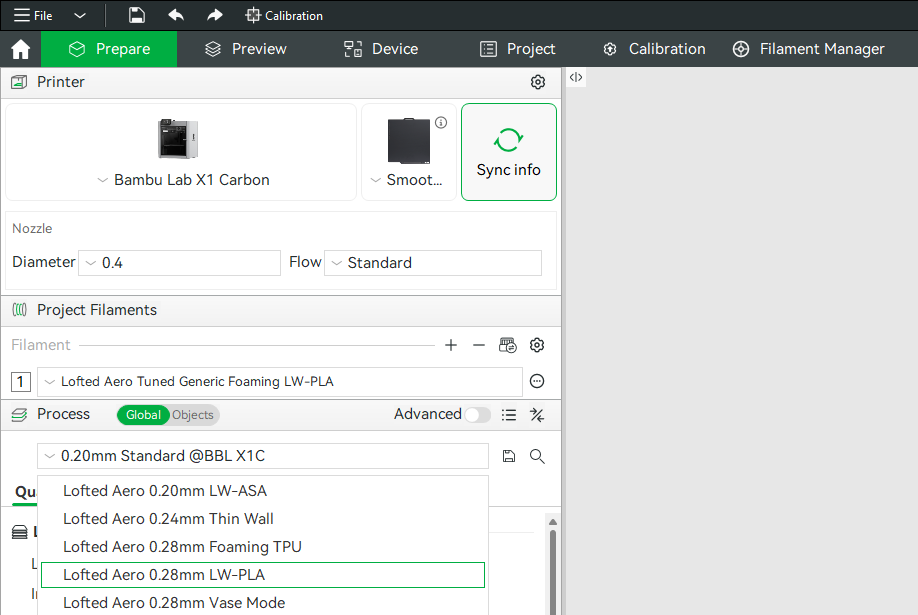918x615 pixels.
Task: Open the Calibration tab
Action: [655, 49]
